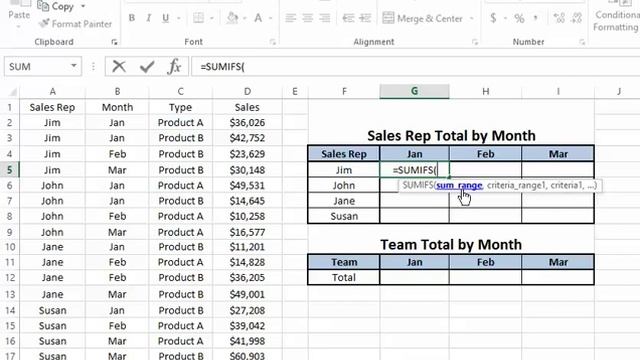Align text left
The height and width of the screenshot is (360, 640).
(x=290, y=18)
